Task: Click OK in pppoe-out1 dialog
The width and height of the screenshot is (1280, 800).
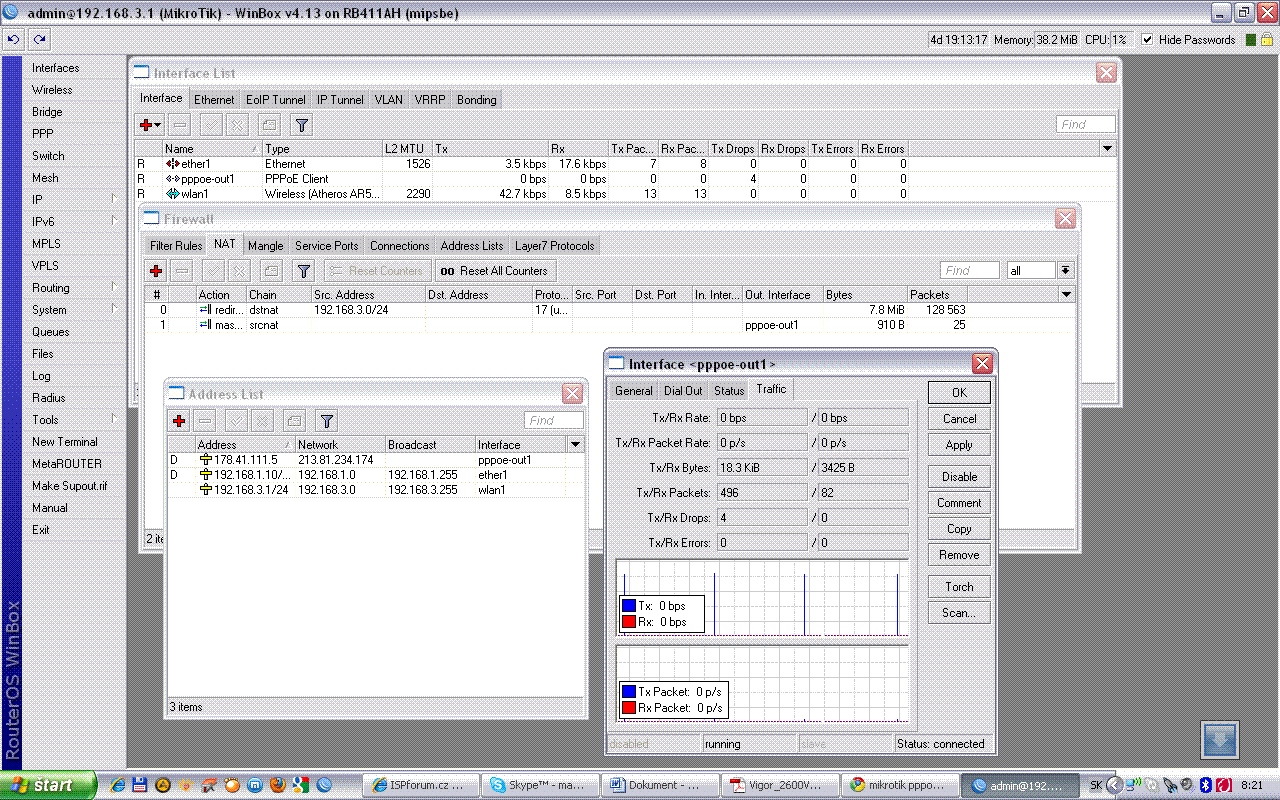Action: 959,393
